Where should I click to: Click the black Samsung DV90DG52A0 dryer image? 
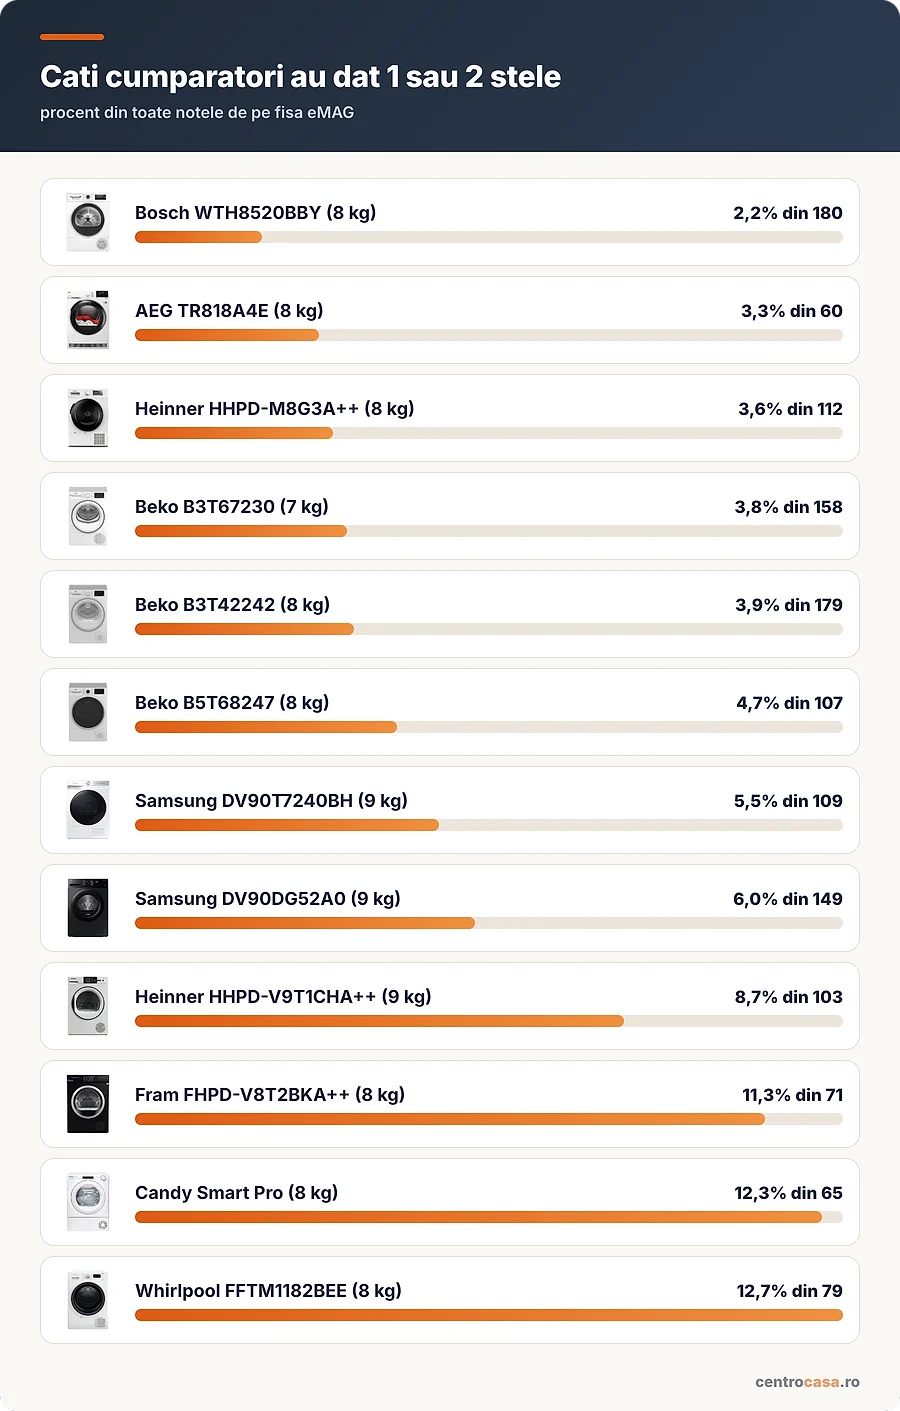(88, 908)
